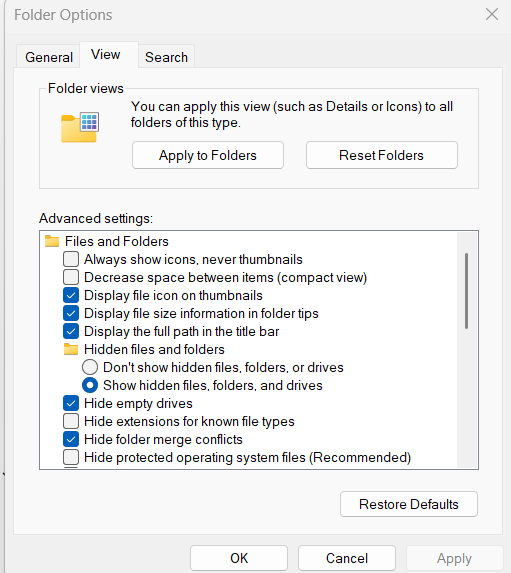This screenshot has width=511, height=573.
Task: Enable Decrease space between items checkbox
Action: point(71,277)
